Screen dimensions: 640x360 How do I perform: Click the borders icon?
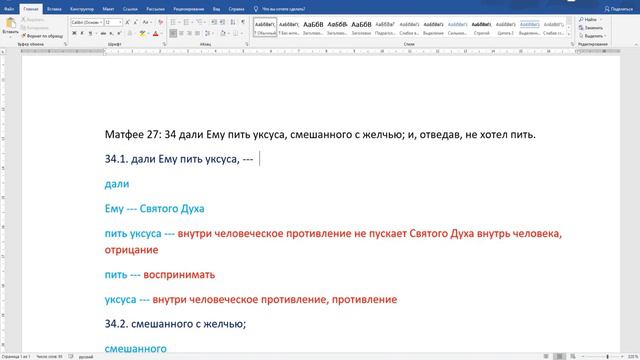tap(236, 33)
